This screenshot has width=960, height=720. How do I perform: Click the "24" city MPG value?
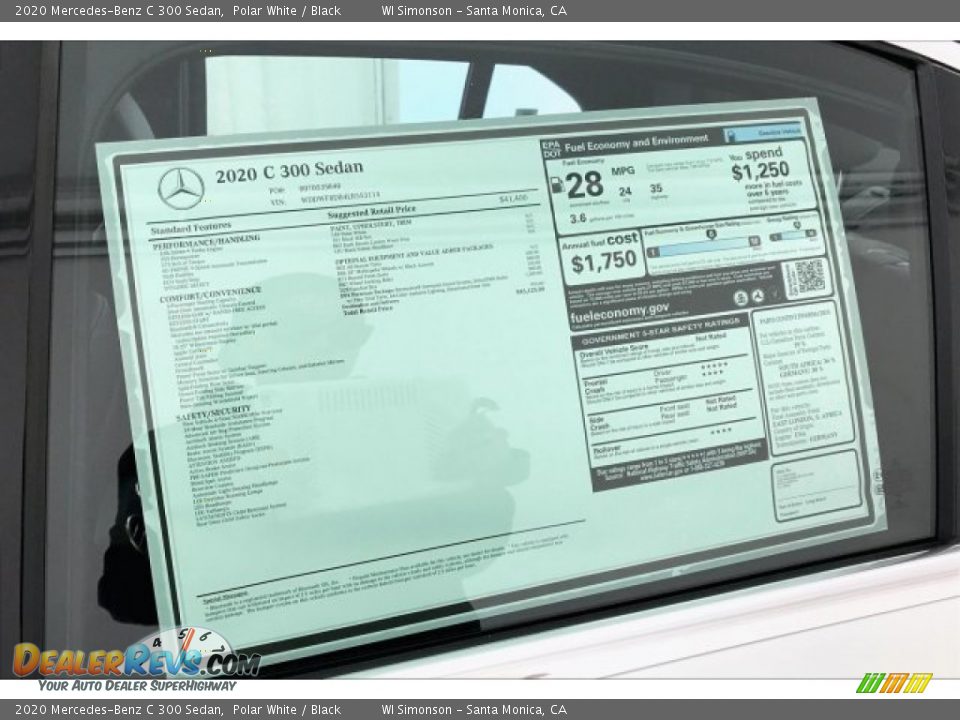pos(624,192)
